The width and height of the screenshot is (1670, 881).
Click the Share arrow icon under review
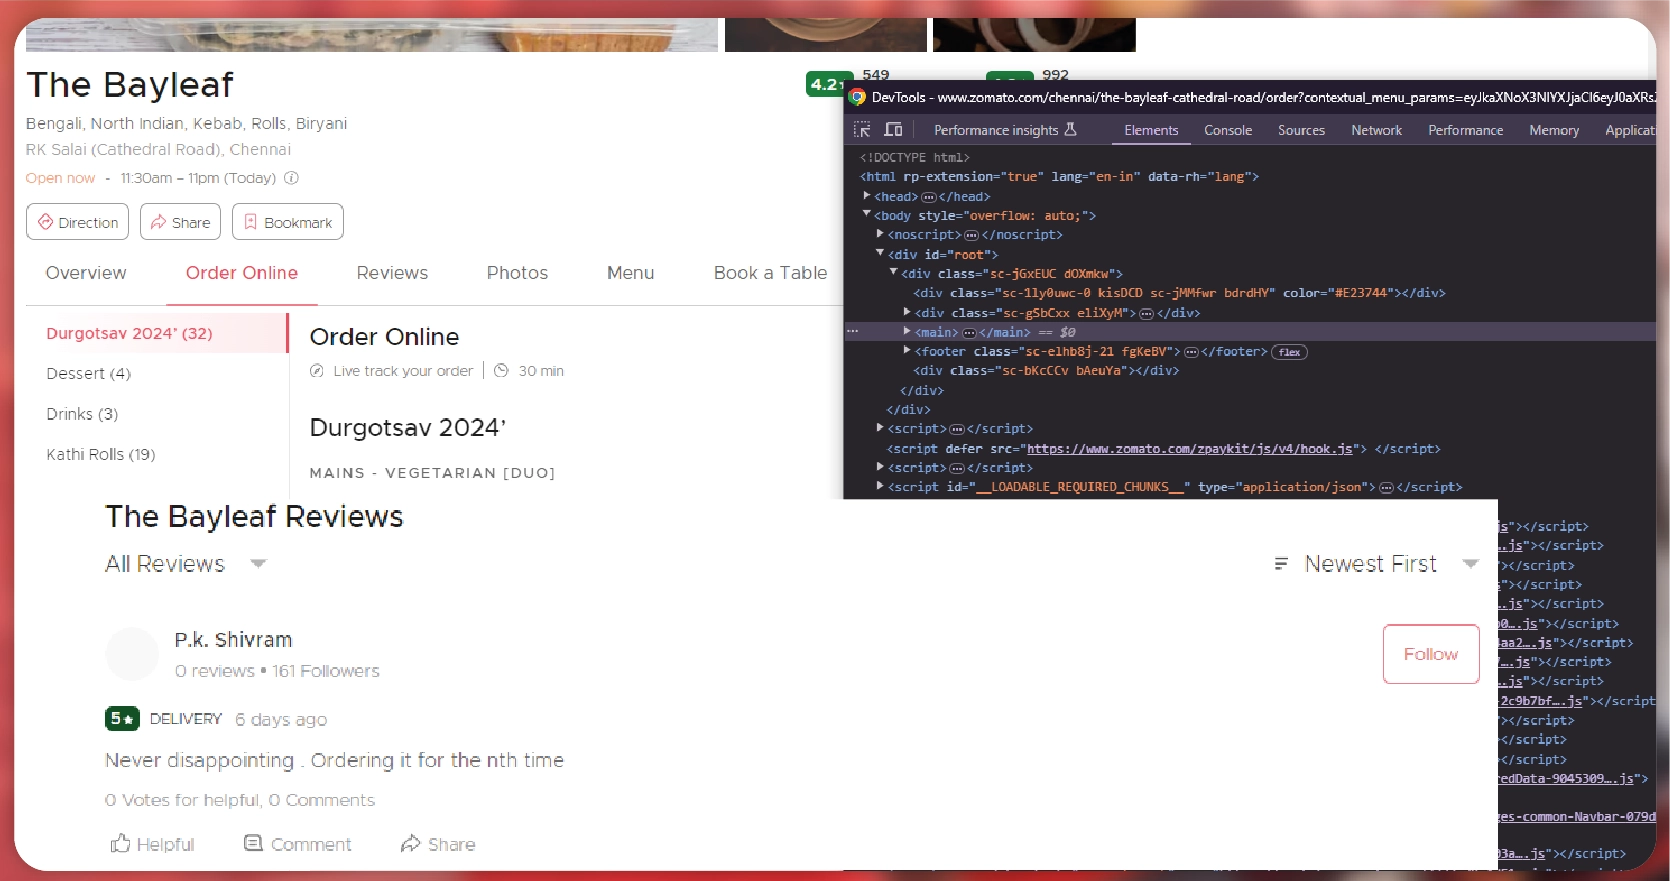(x=410, y=843)
